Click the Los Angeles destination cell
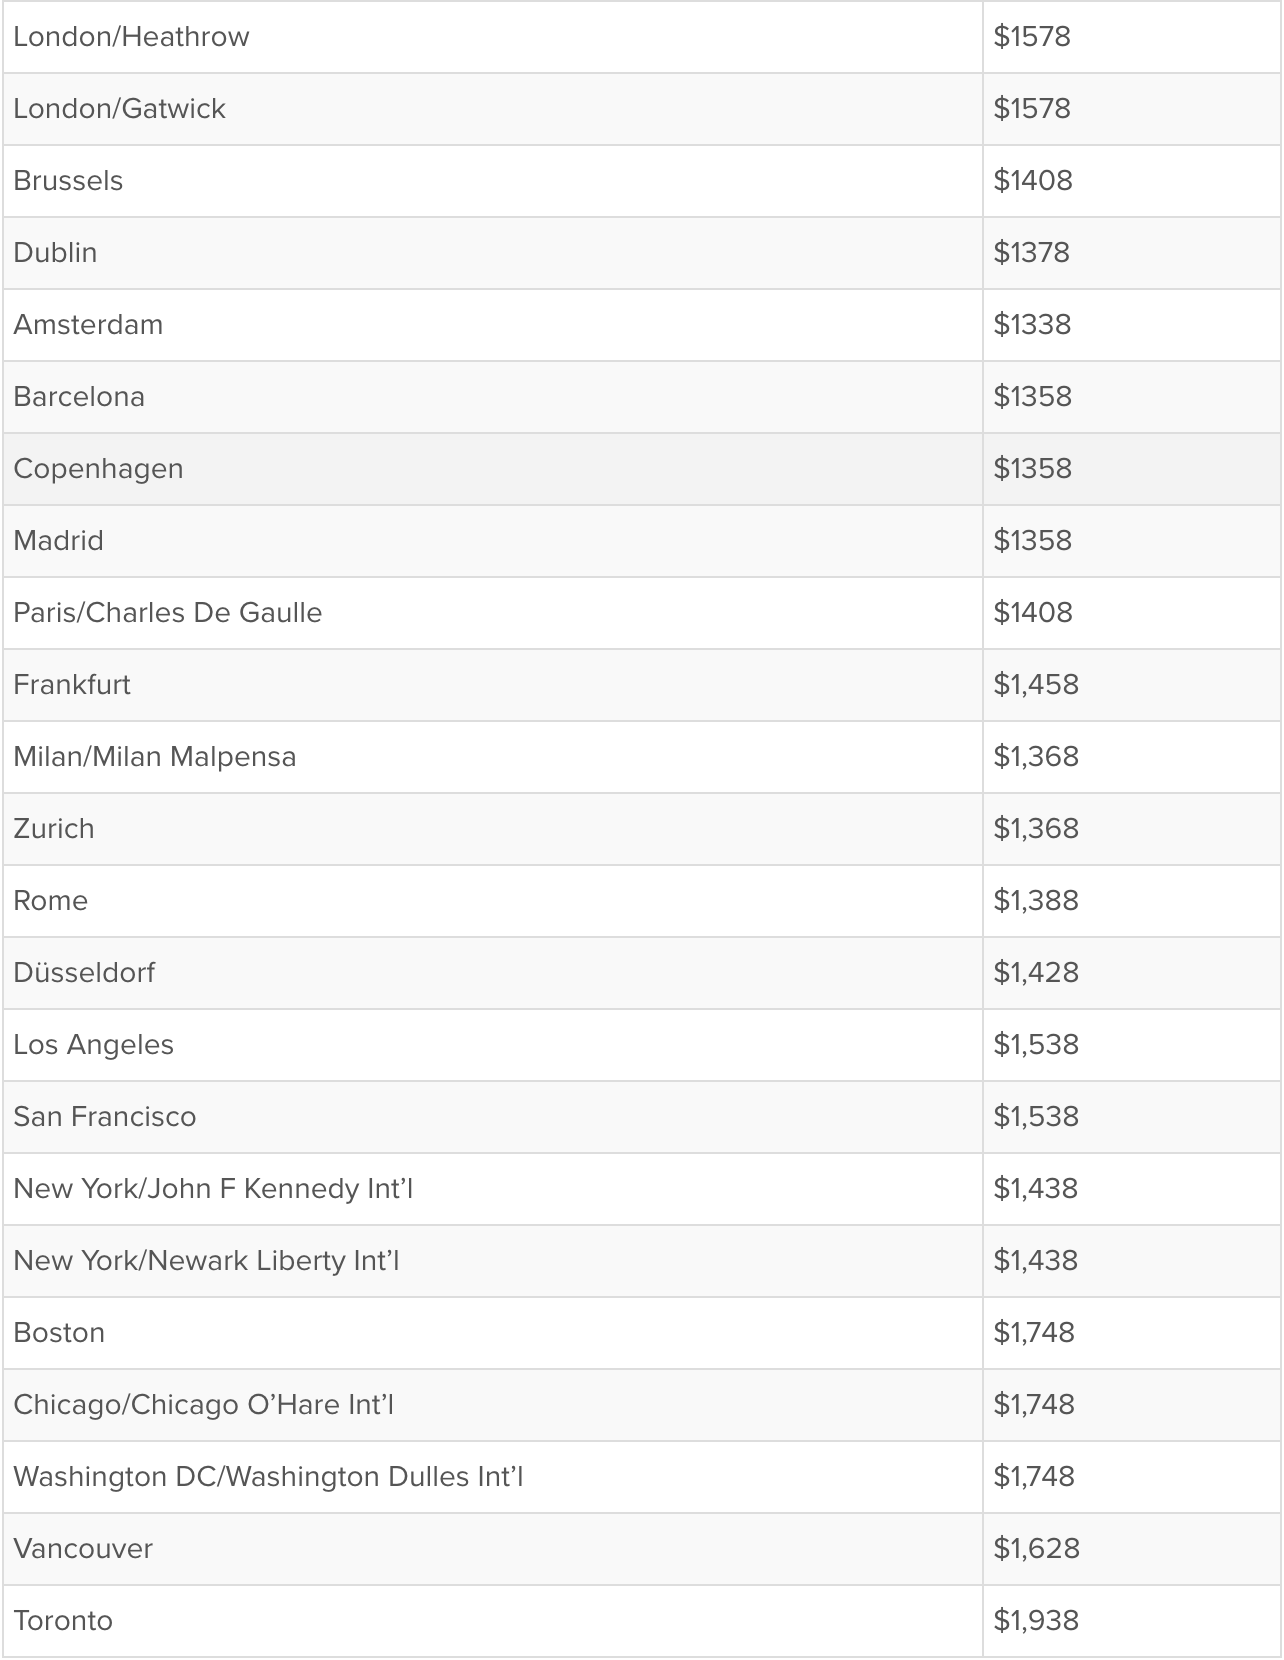The width and height of the screenshot is (1284, 1660). pyautogui.click(x=93, y=1045)
